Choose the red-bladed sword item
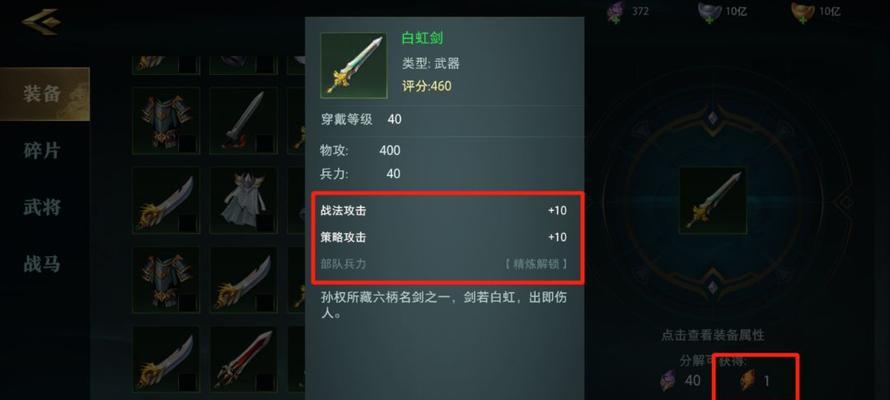 click(x=244, y=359)
